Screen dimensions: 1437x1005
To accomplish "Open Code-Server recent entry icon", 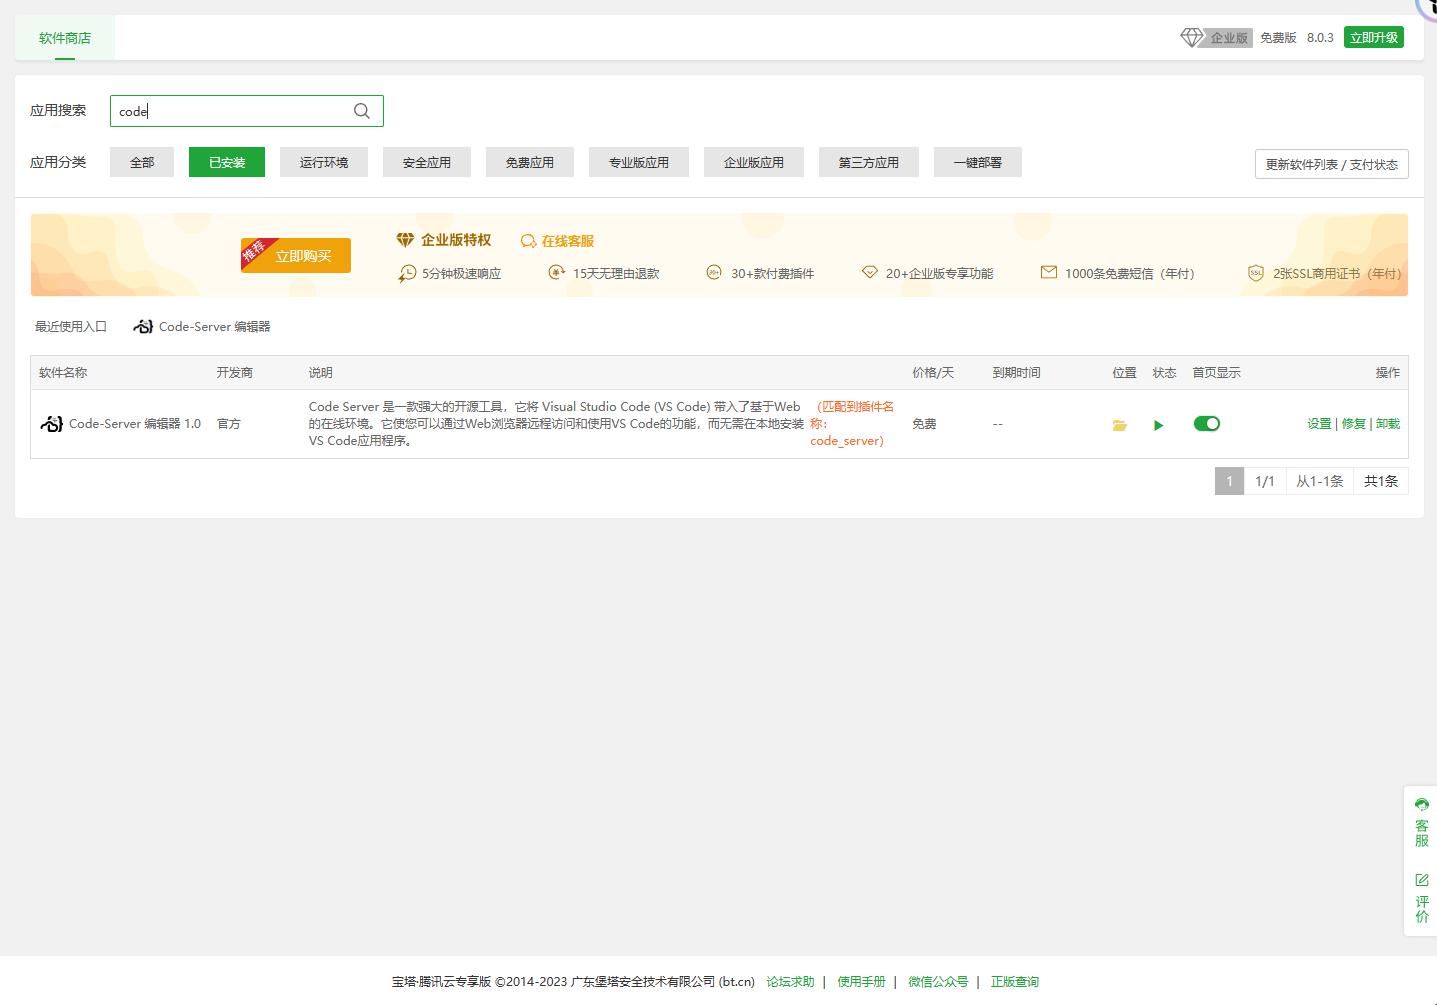I will (143, 327).
